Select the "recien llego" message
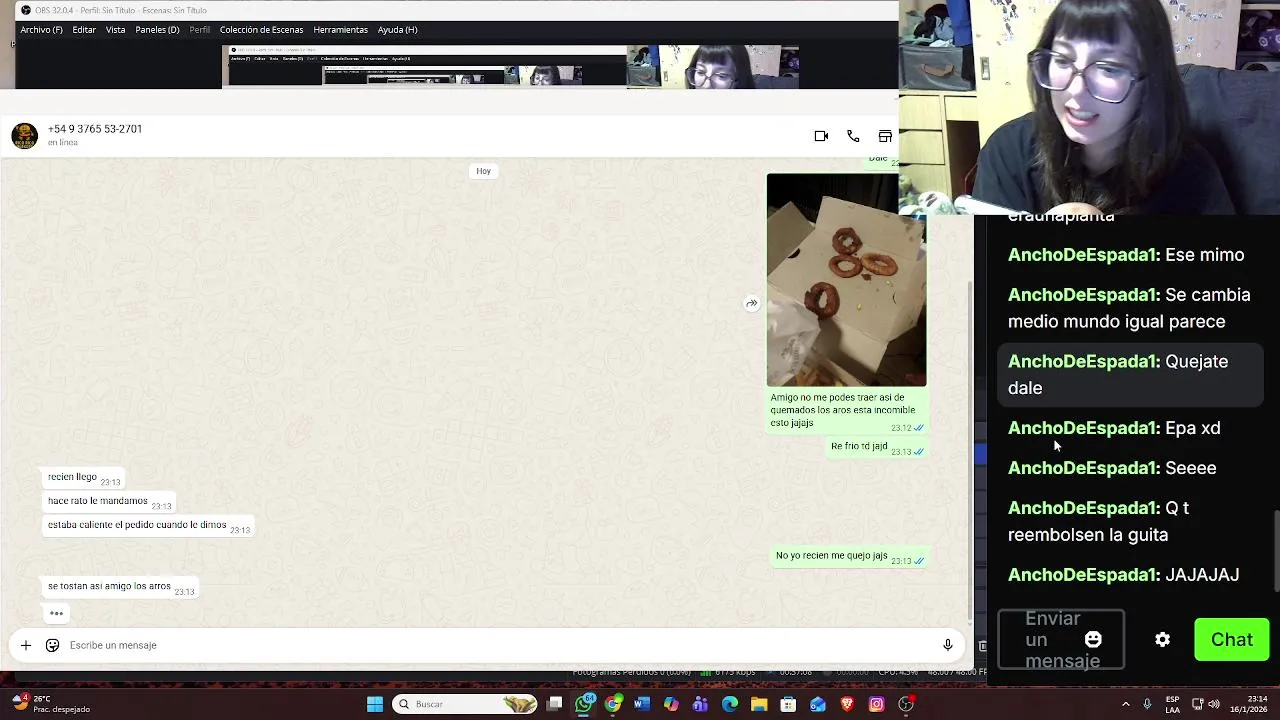1280x720 pixels. click(x=83, y=478)
